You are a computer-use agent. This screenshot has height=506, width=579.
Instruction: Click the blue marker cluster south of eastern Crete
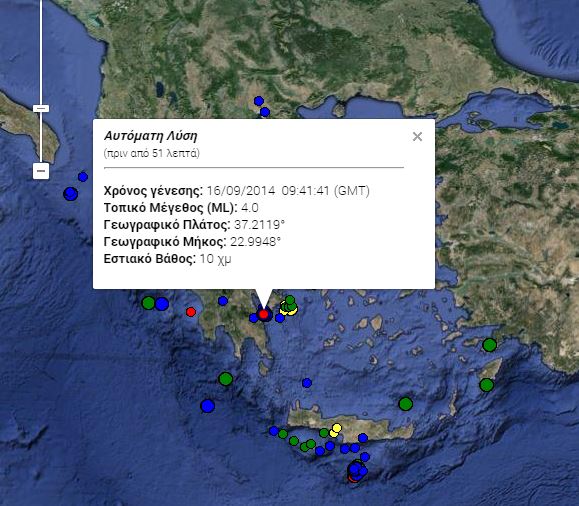pyautogui.click(x=356, y=470)
